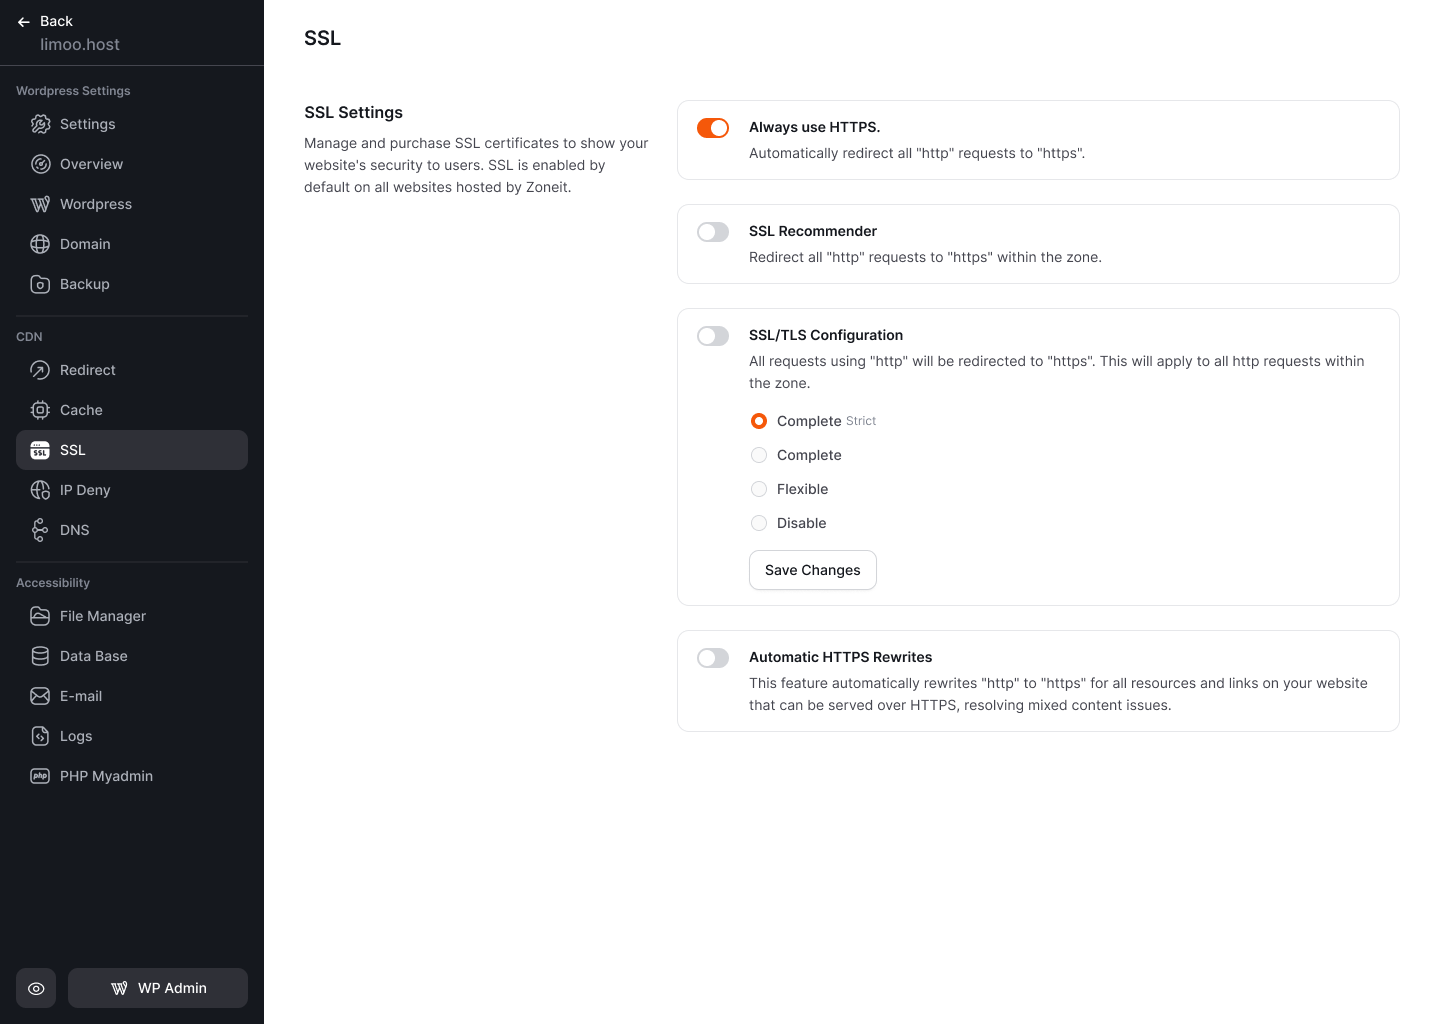Turn off Always use HTTPS toggle
The image size is (1440, 1024).
tap(713, 128)
